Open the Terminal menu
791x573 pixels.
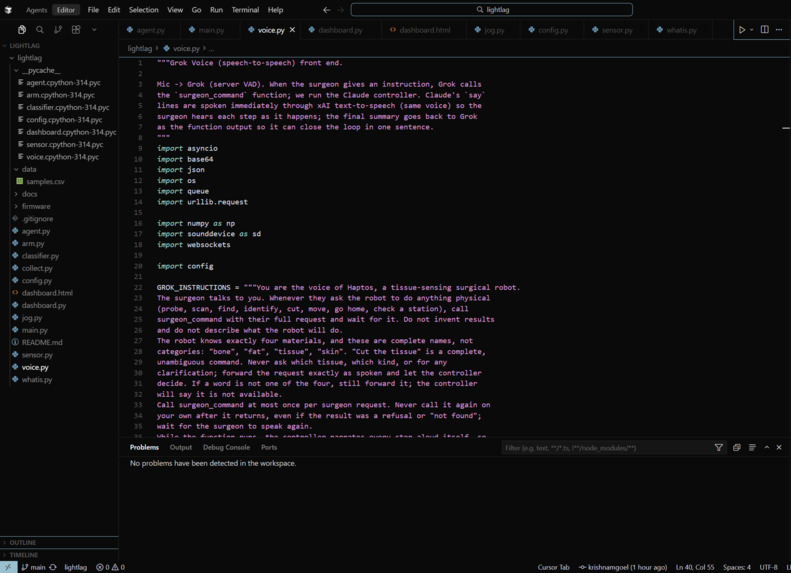(245, 10)
